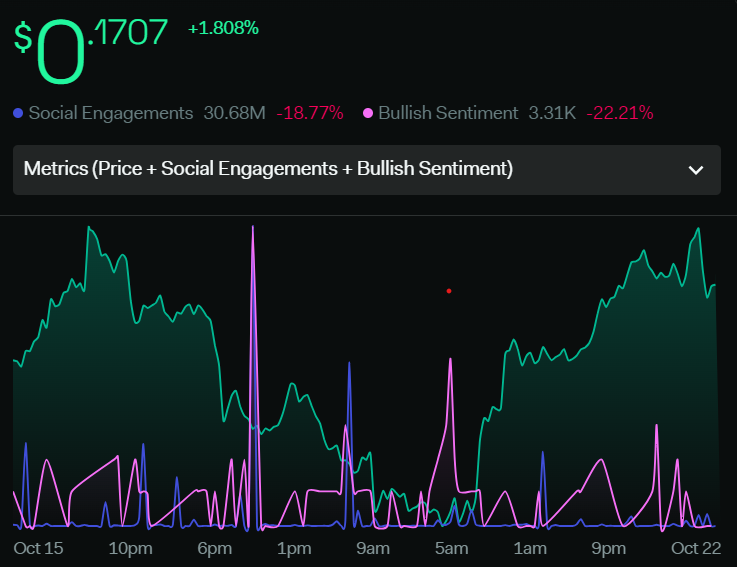Click the blue Social Engagements legend dot
737x567 pixels.
point(18,113)
